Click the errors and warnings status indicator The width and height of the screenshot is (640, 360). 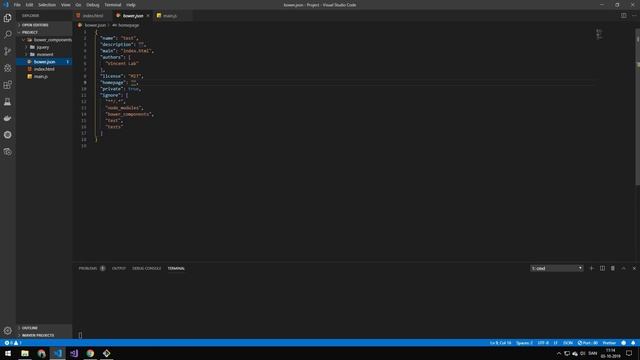(12, 343)
